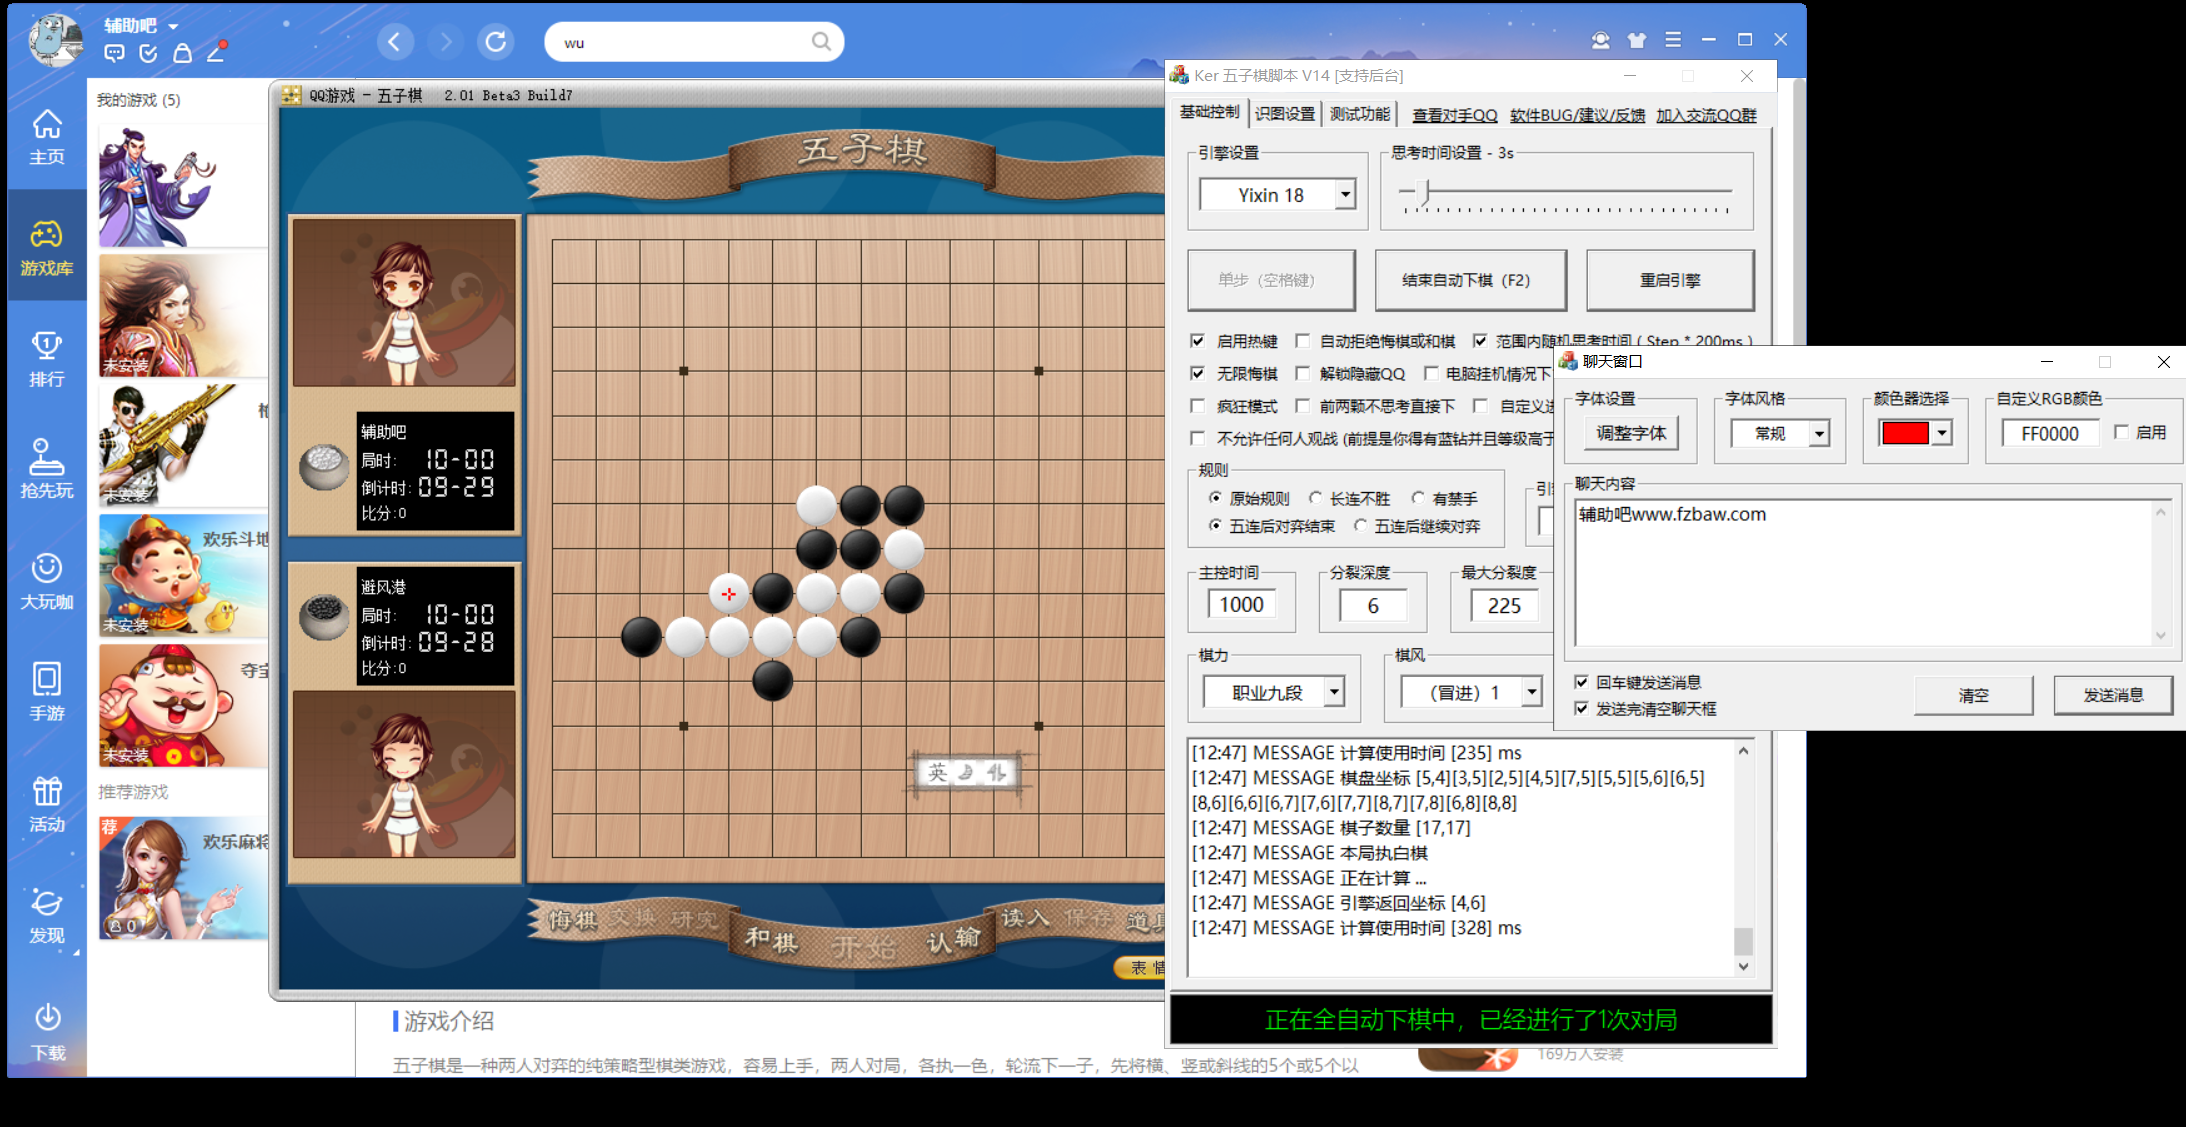Select the 有禁手 rule radio button

[x=1419, y=498]
